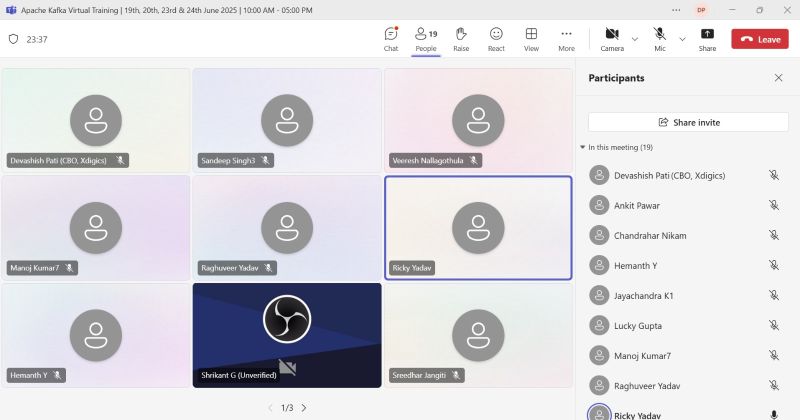The image size is (800, 420).
Task: Click the Share screen icon
Action: coord(707,38)
